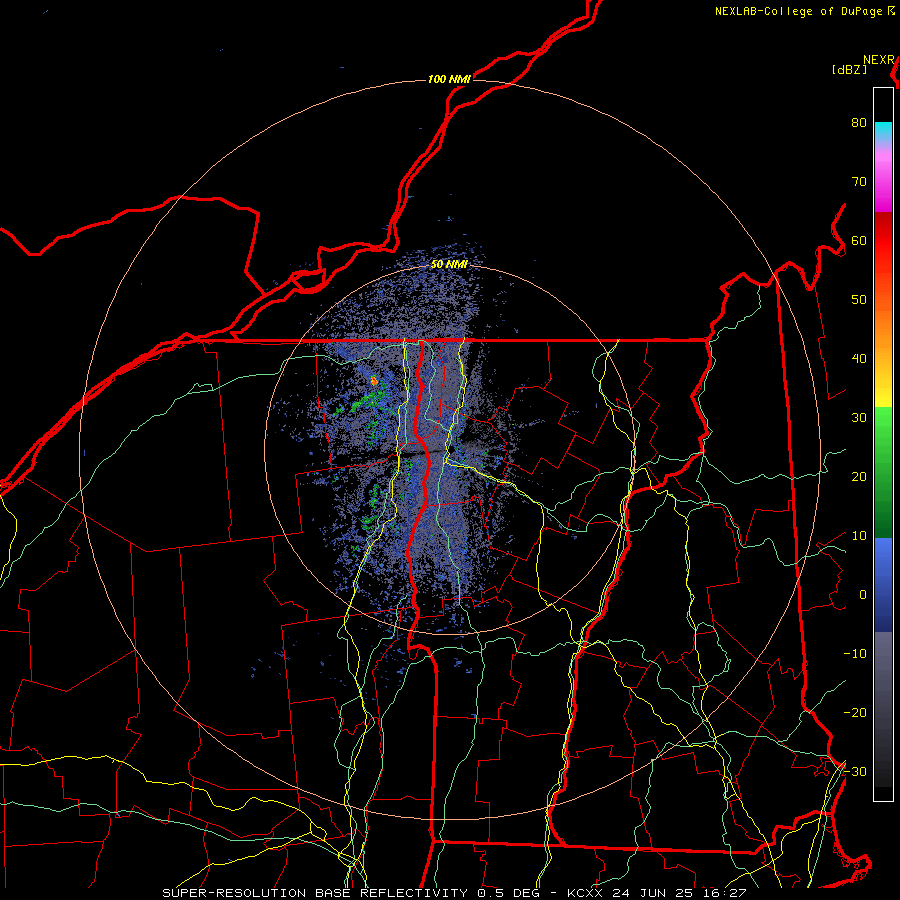This screenshot has height=900, width=900.
Task: Click the -10 value on color scale
Action: [x=855, y=654]
